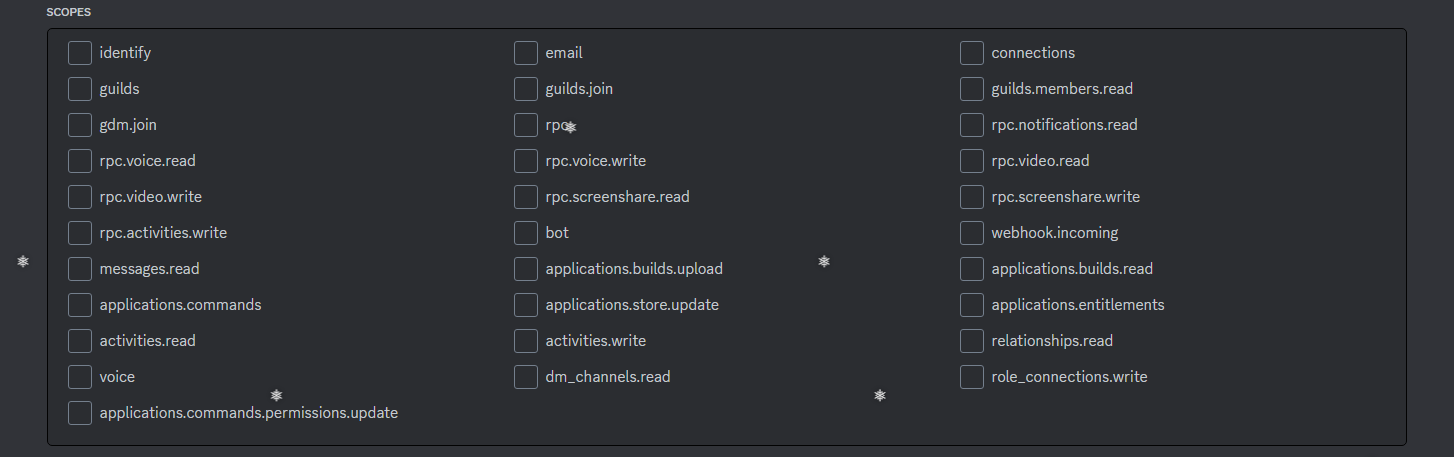Enable the rpc.notifications.read scope
This screenshot has height=457, width=1454.
tap(972, 125)
